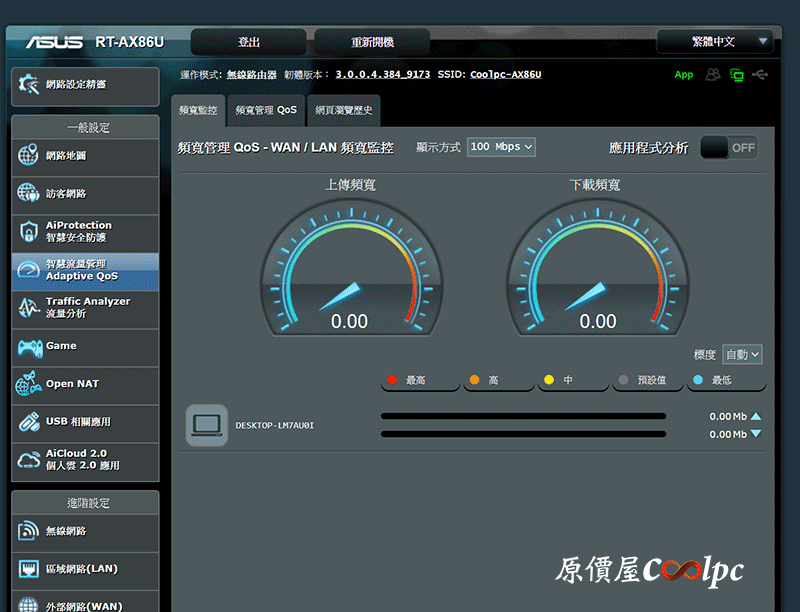The width and height of the screenshot is (800, 612).
Task: Click the 上傳頻寬 upload gauge
Action: pos(352,267)
